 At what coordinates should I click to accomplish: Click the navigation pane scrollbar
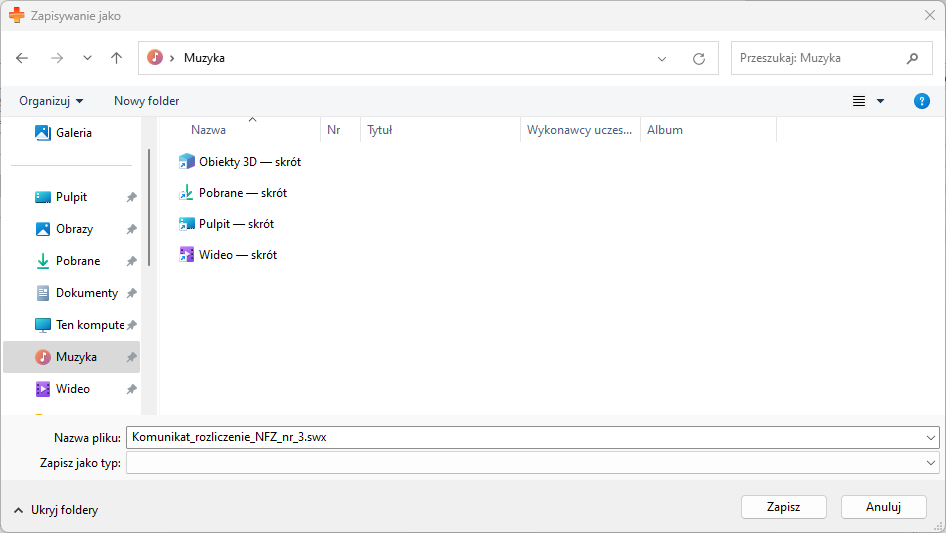[x=149, y=208]
